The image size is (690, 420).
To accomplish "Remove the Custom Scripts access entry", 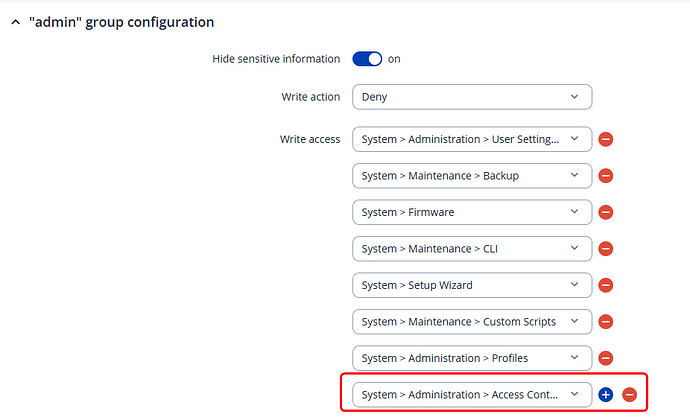I will point(606,321).
